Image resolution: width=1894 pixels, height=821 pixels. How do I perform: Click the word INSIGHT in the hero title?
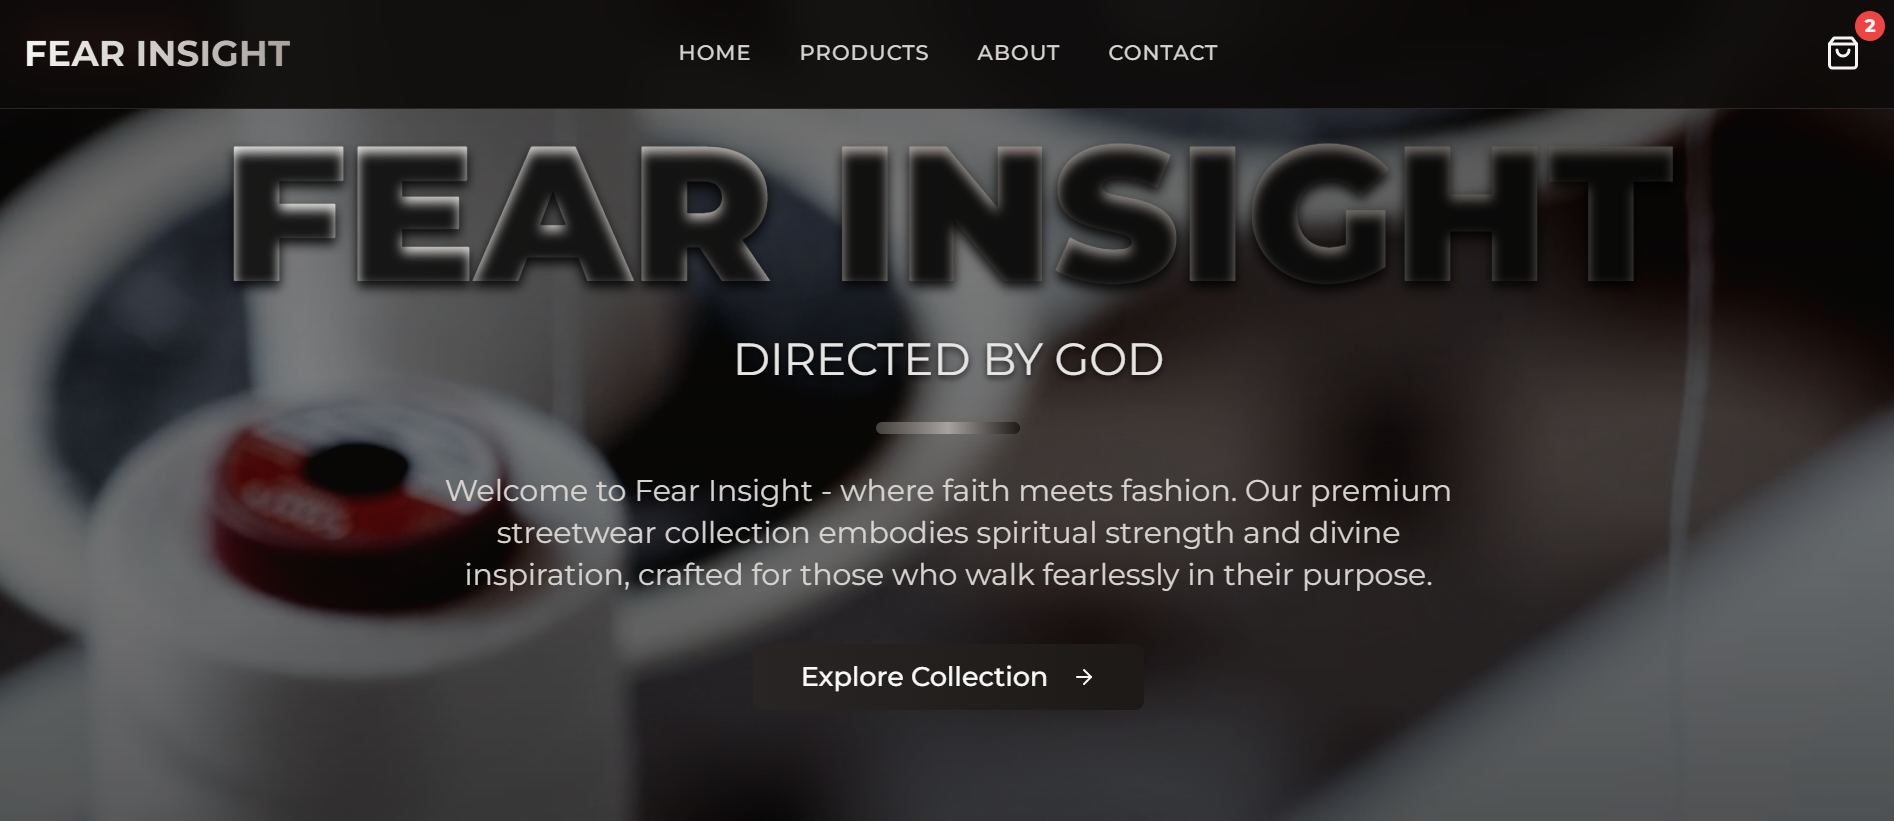tap(1256, 214)
